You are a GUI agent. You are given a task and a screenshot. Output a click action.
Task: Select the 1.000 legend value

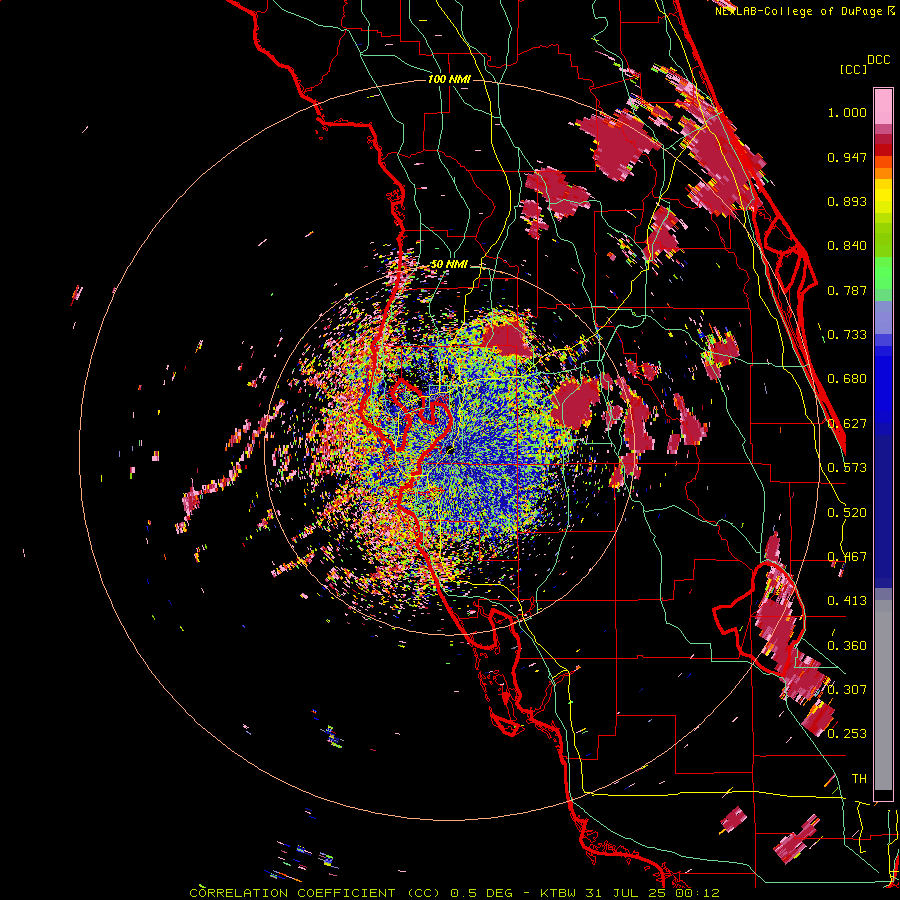tap(847, 112)
